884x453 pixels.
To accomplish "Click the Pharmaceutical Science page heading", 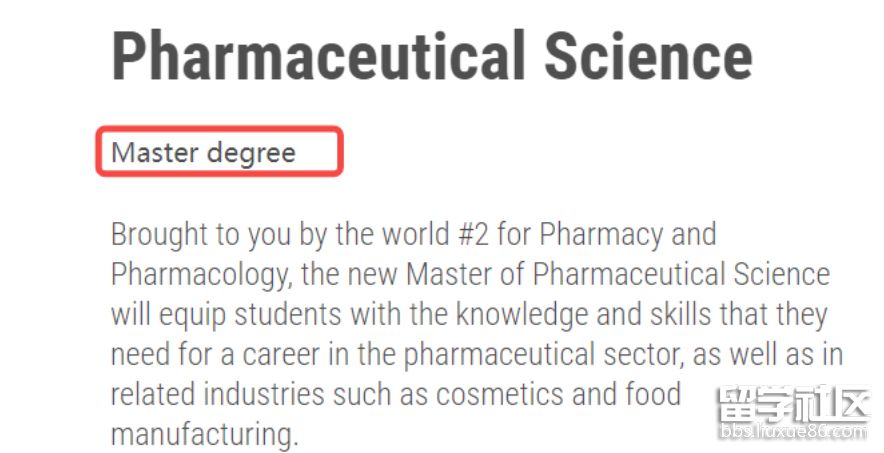I will click(432, 56).
